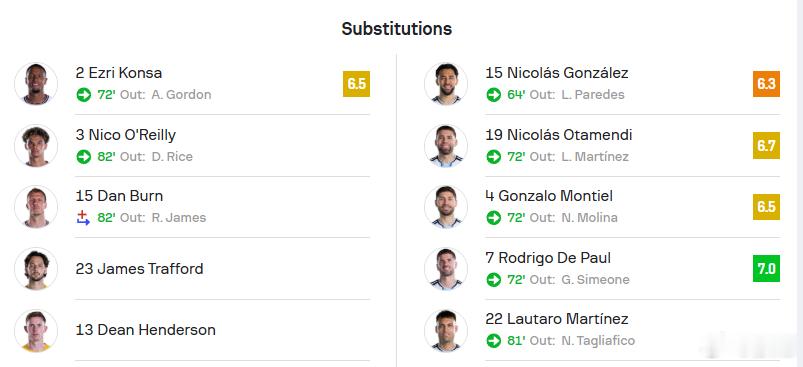This screenshot has height=367, width=803.
Task: Click Gonzalo Montiel's green substitution arrow icon
Action: coord(494,218)
